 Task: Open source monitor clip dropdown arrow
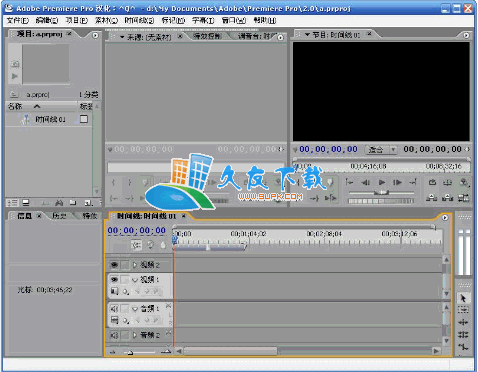[122, 37]
